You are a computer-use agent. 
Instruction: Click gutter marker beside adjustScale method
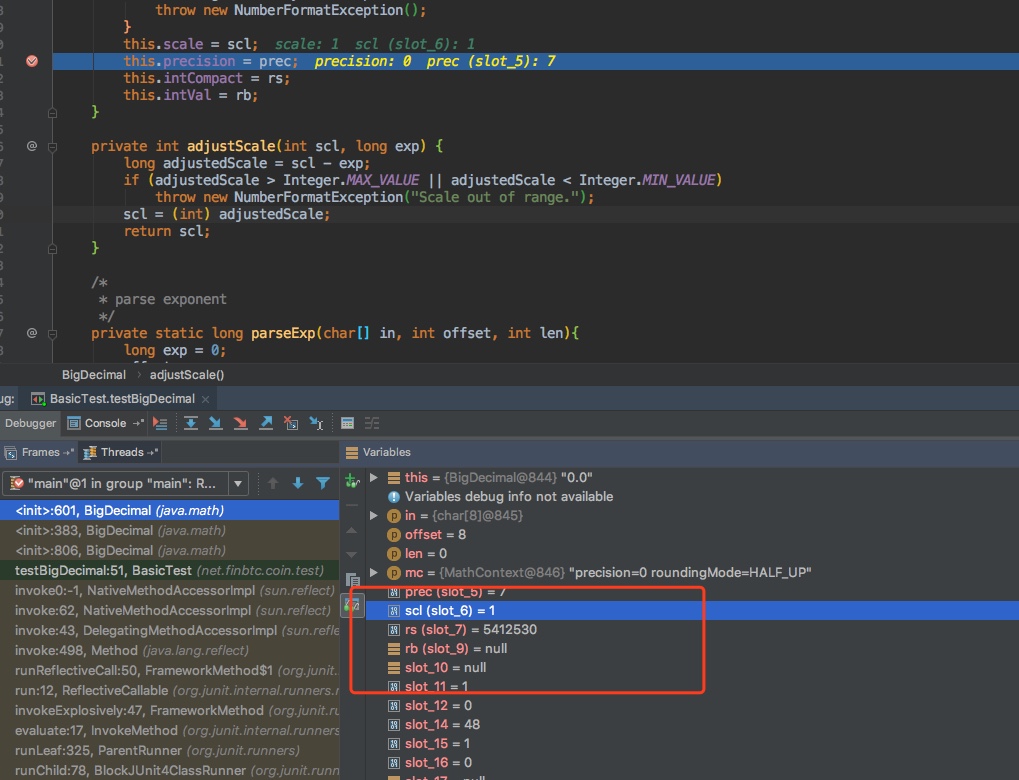click(x=32, y=146)
